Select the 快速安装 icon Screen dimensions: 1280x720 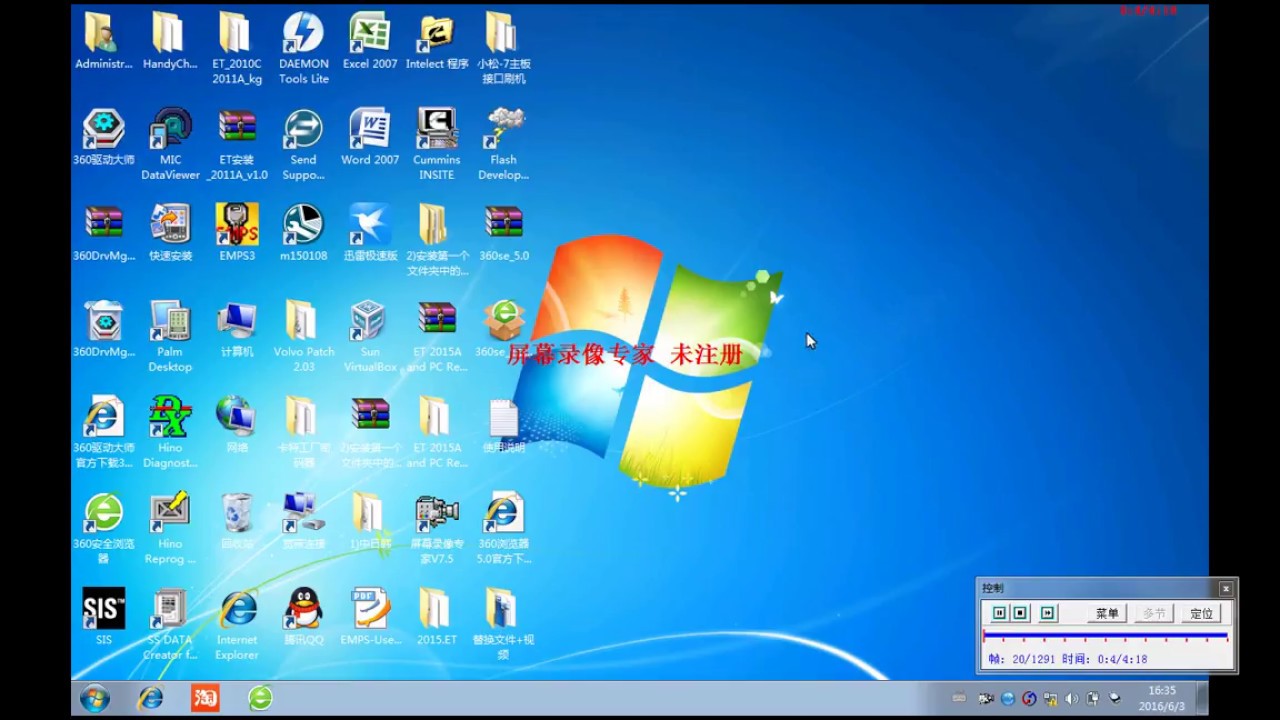coord(170,232)
